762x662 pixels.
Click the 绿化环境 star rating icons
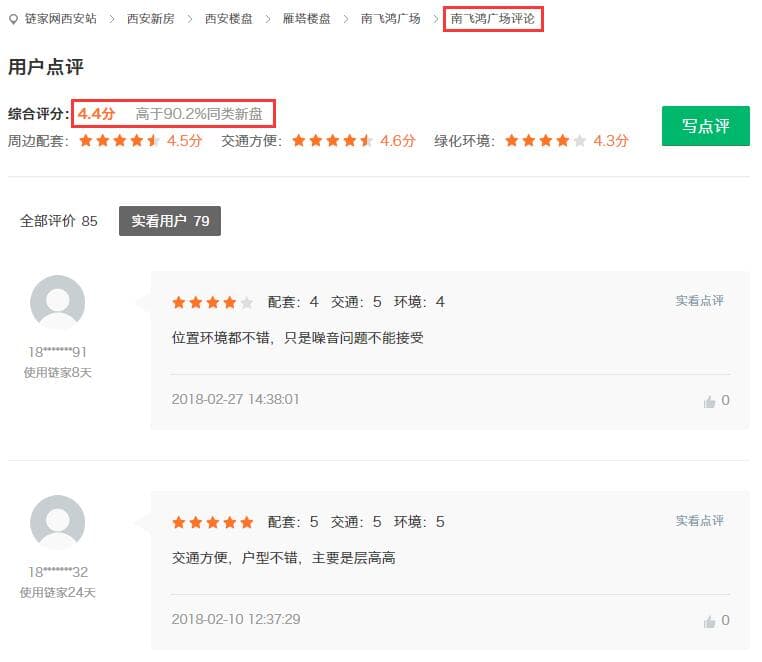545,141
